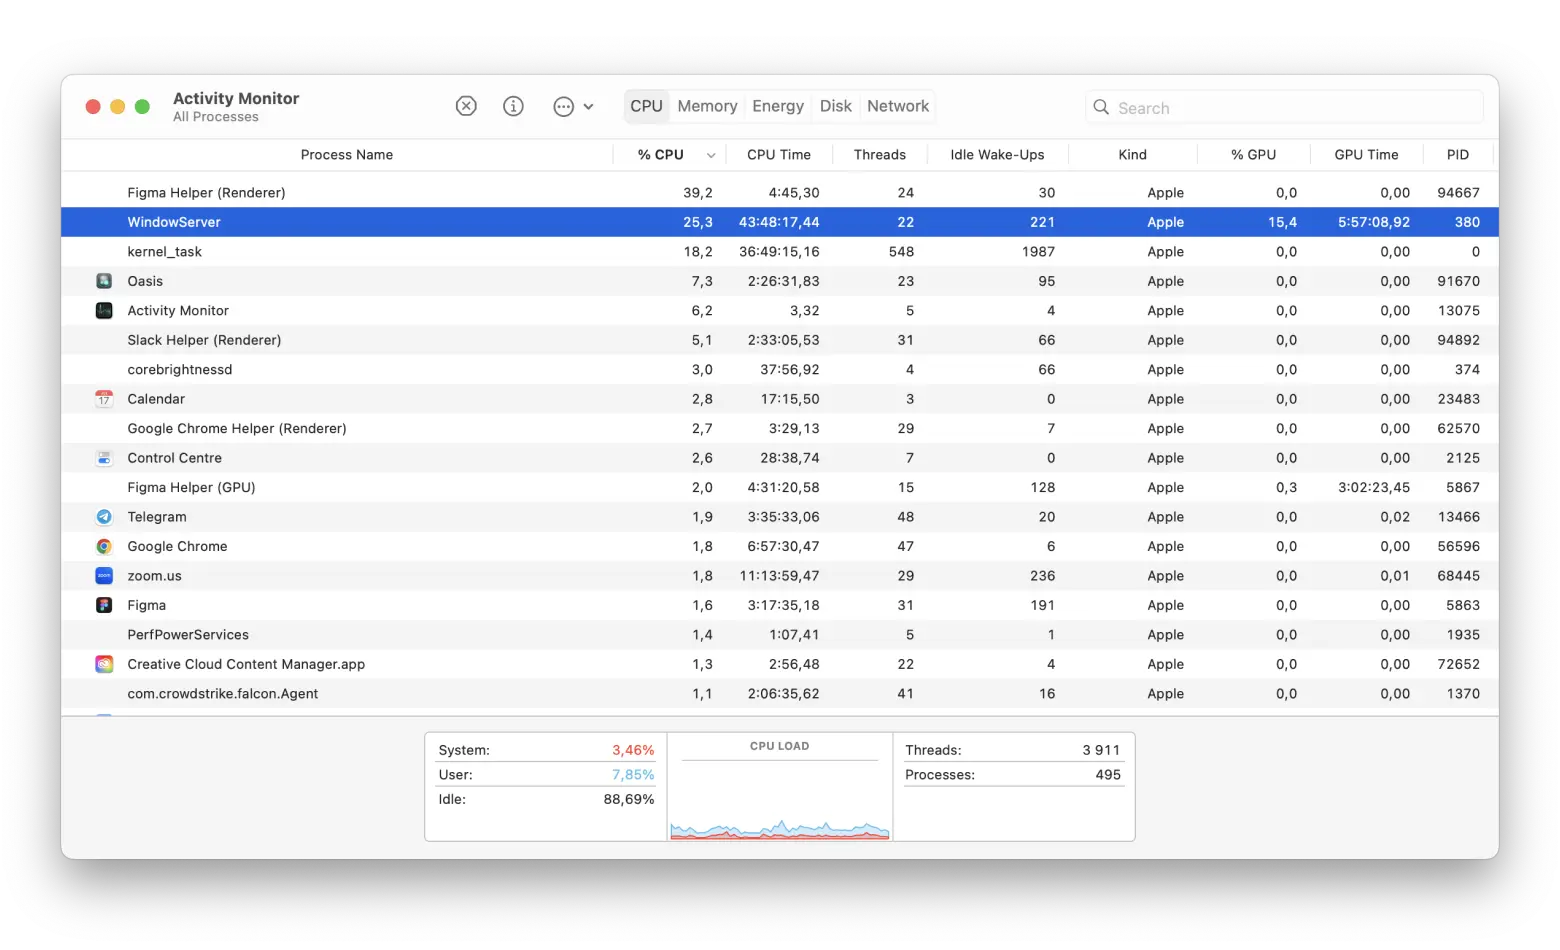This screenshot has height=950, width=1560.
Task: Sort by % GPU column header
Action: pos(1253,155)
